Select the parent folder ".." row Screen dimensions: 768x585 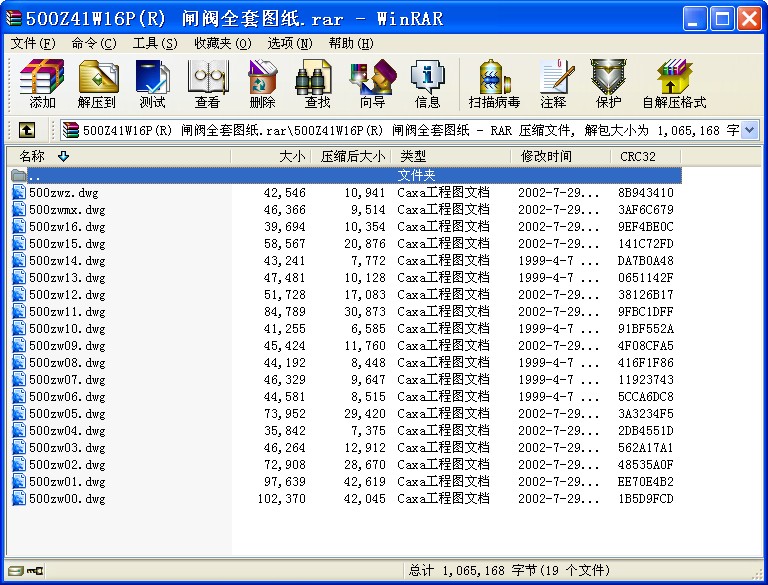pyautogui.click(x=35, y=176)
